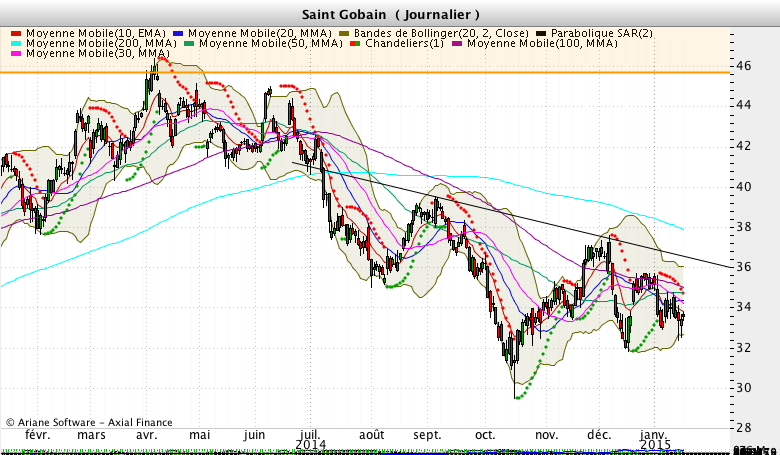
Task: Click the 40 price axis label
Action: pos(744,187)
